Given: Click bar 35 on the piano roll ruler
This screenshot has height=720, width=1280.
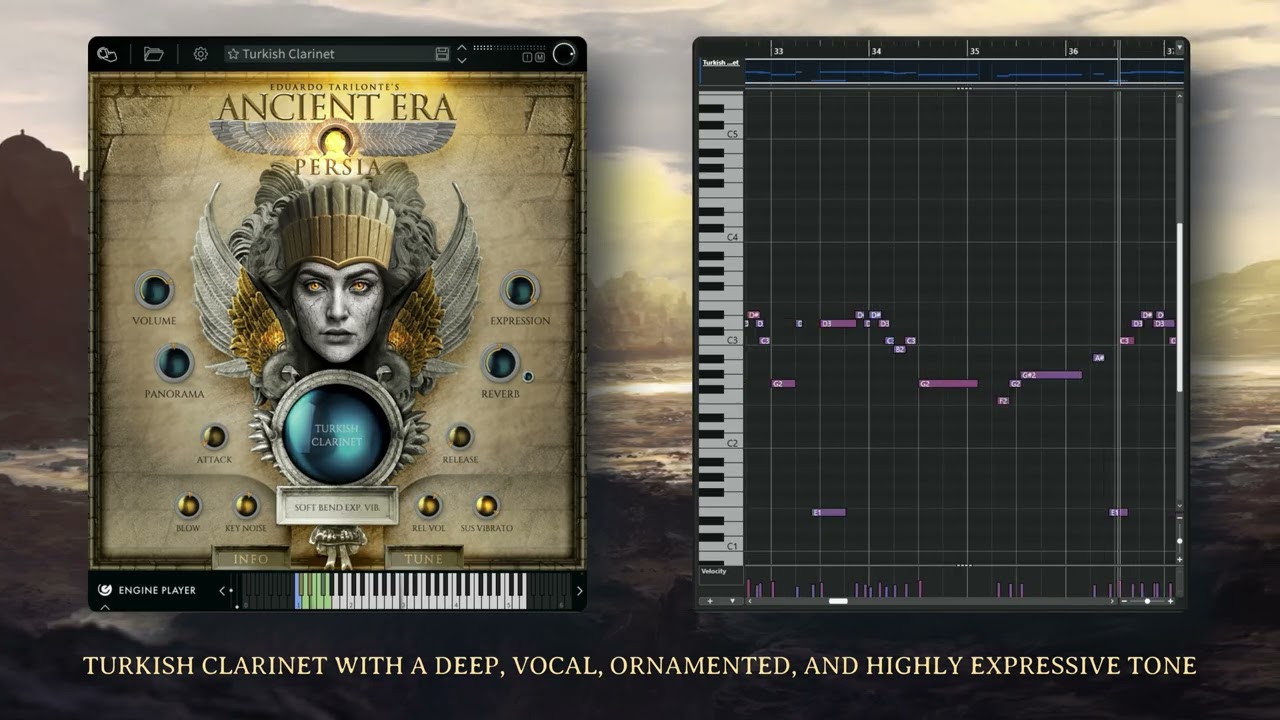Looking at the screenshot, I should point(975,51).
